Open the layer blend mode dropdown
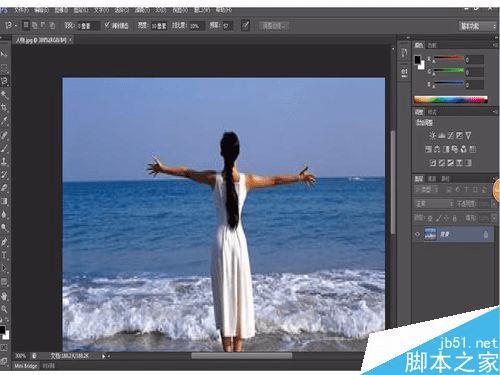Image resolution: width=500 pixels, height=375 pixels. pyautogui.click(x=434, y=204)
